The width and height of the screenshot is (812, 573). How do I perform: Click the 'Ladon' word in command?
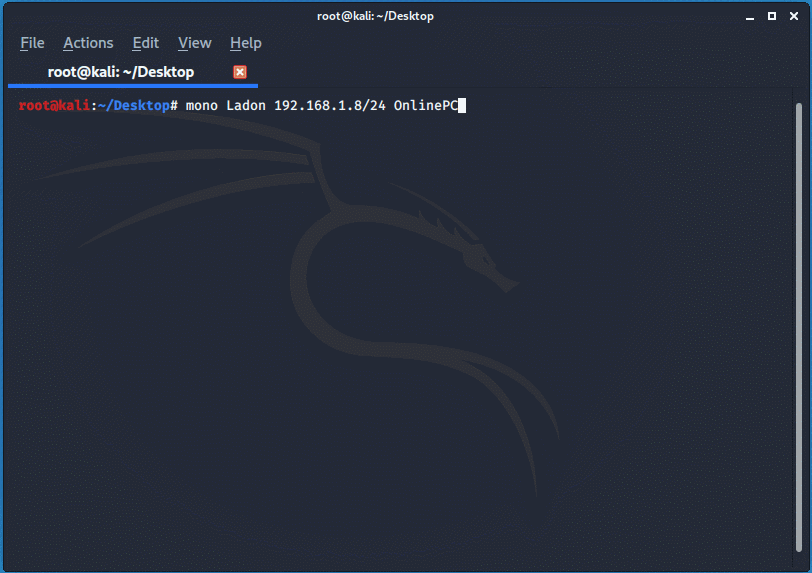tap(246, 106)
